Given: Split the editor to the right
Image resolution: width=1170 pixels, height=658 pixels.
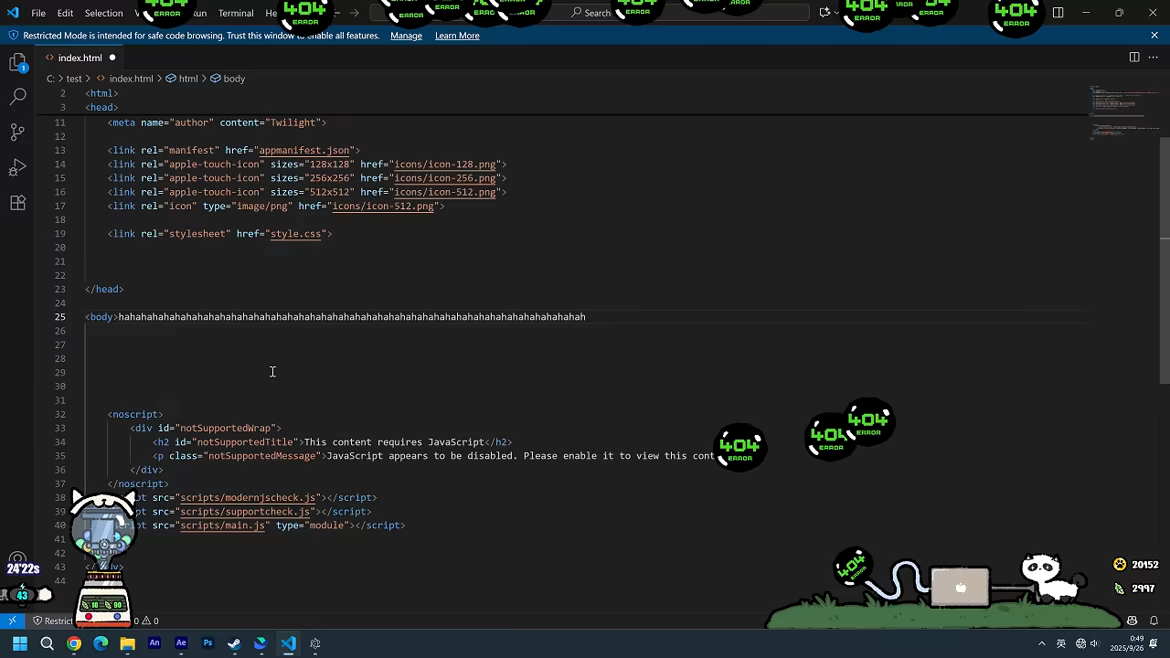Looking at the screenshot, I should (x=1134, y=57).
